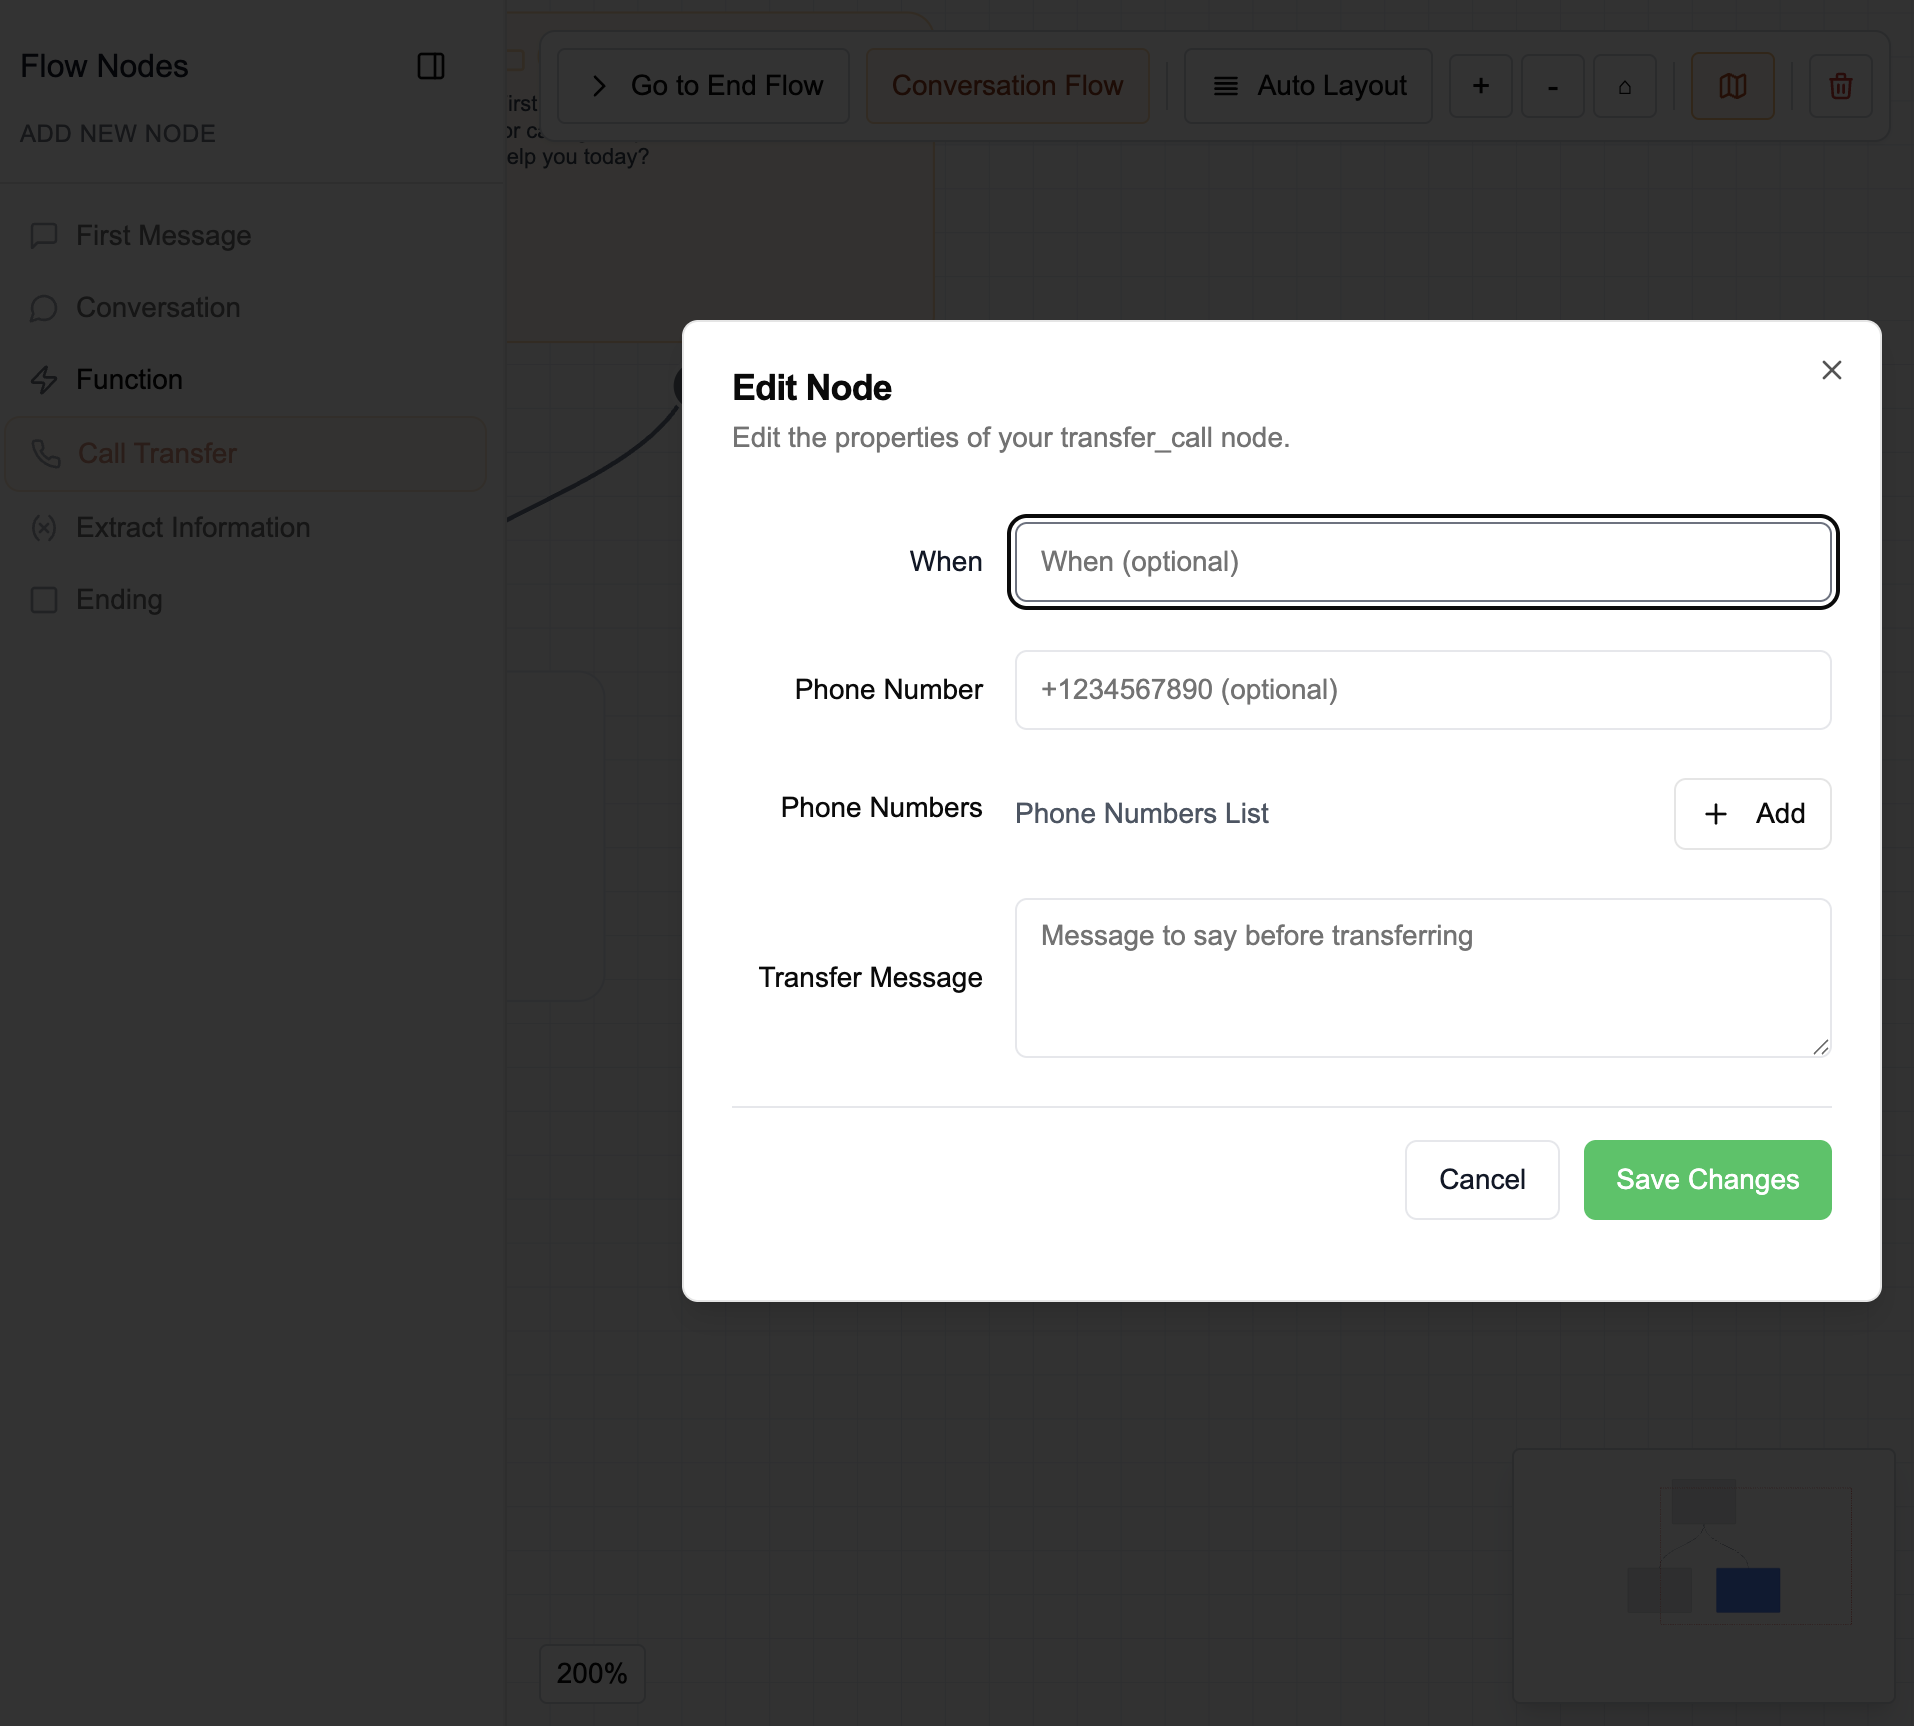Add an Extract Information node

192,528
